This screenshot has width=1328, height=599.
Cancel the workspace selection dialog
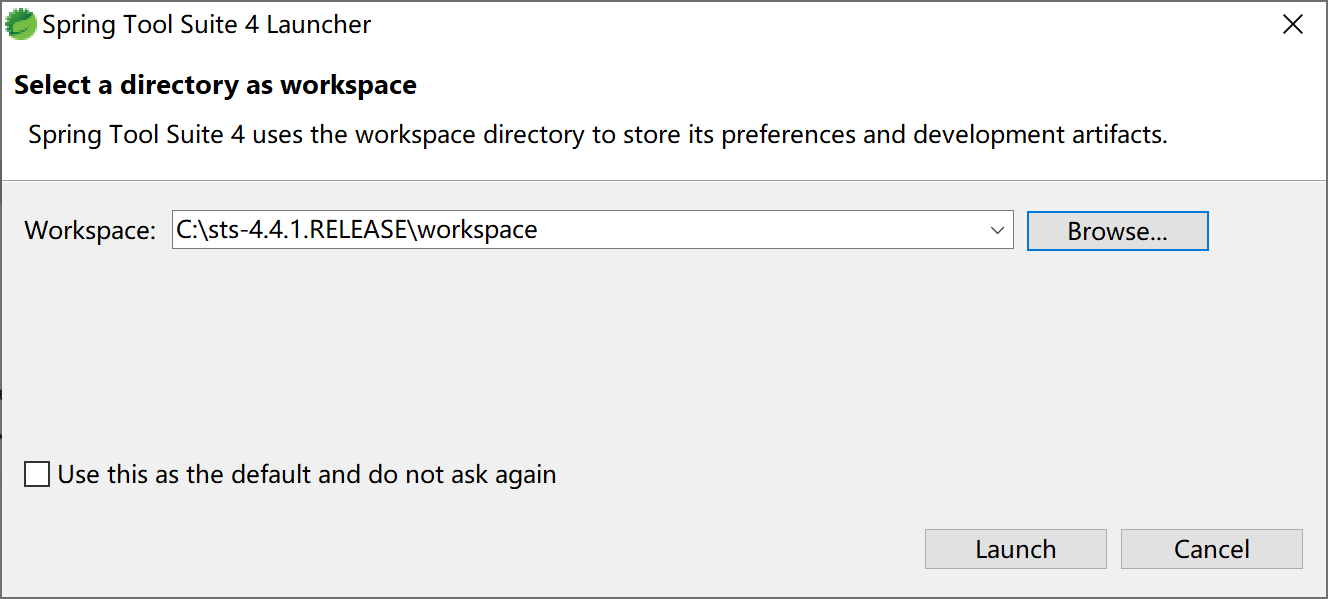(x=1211, y=549)
